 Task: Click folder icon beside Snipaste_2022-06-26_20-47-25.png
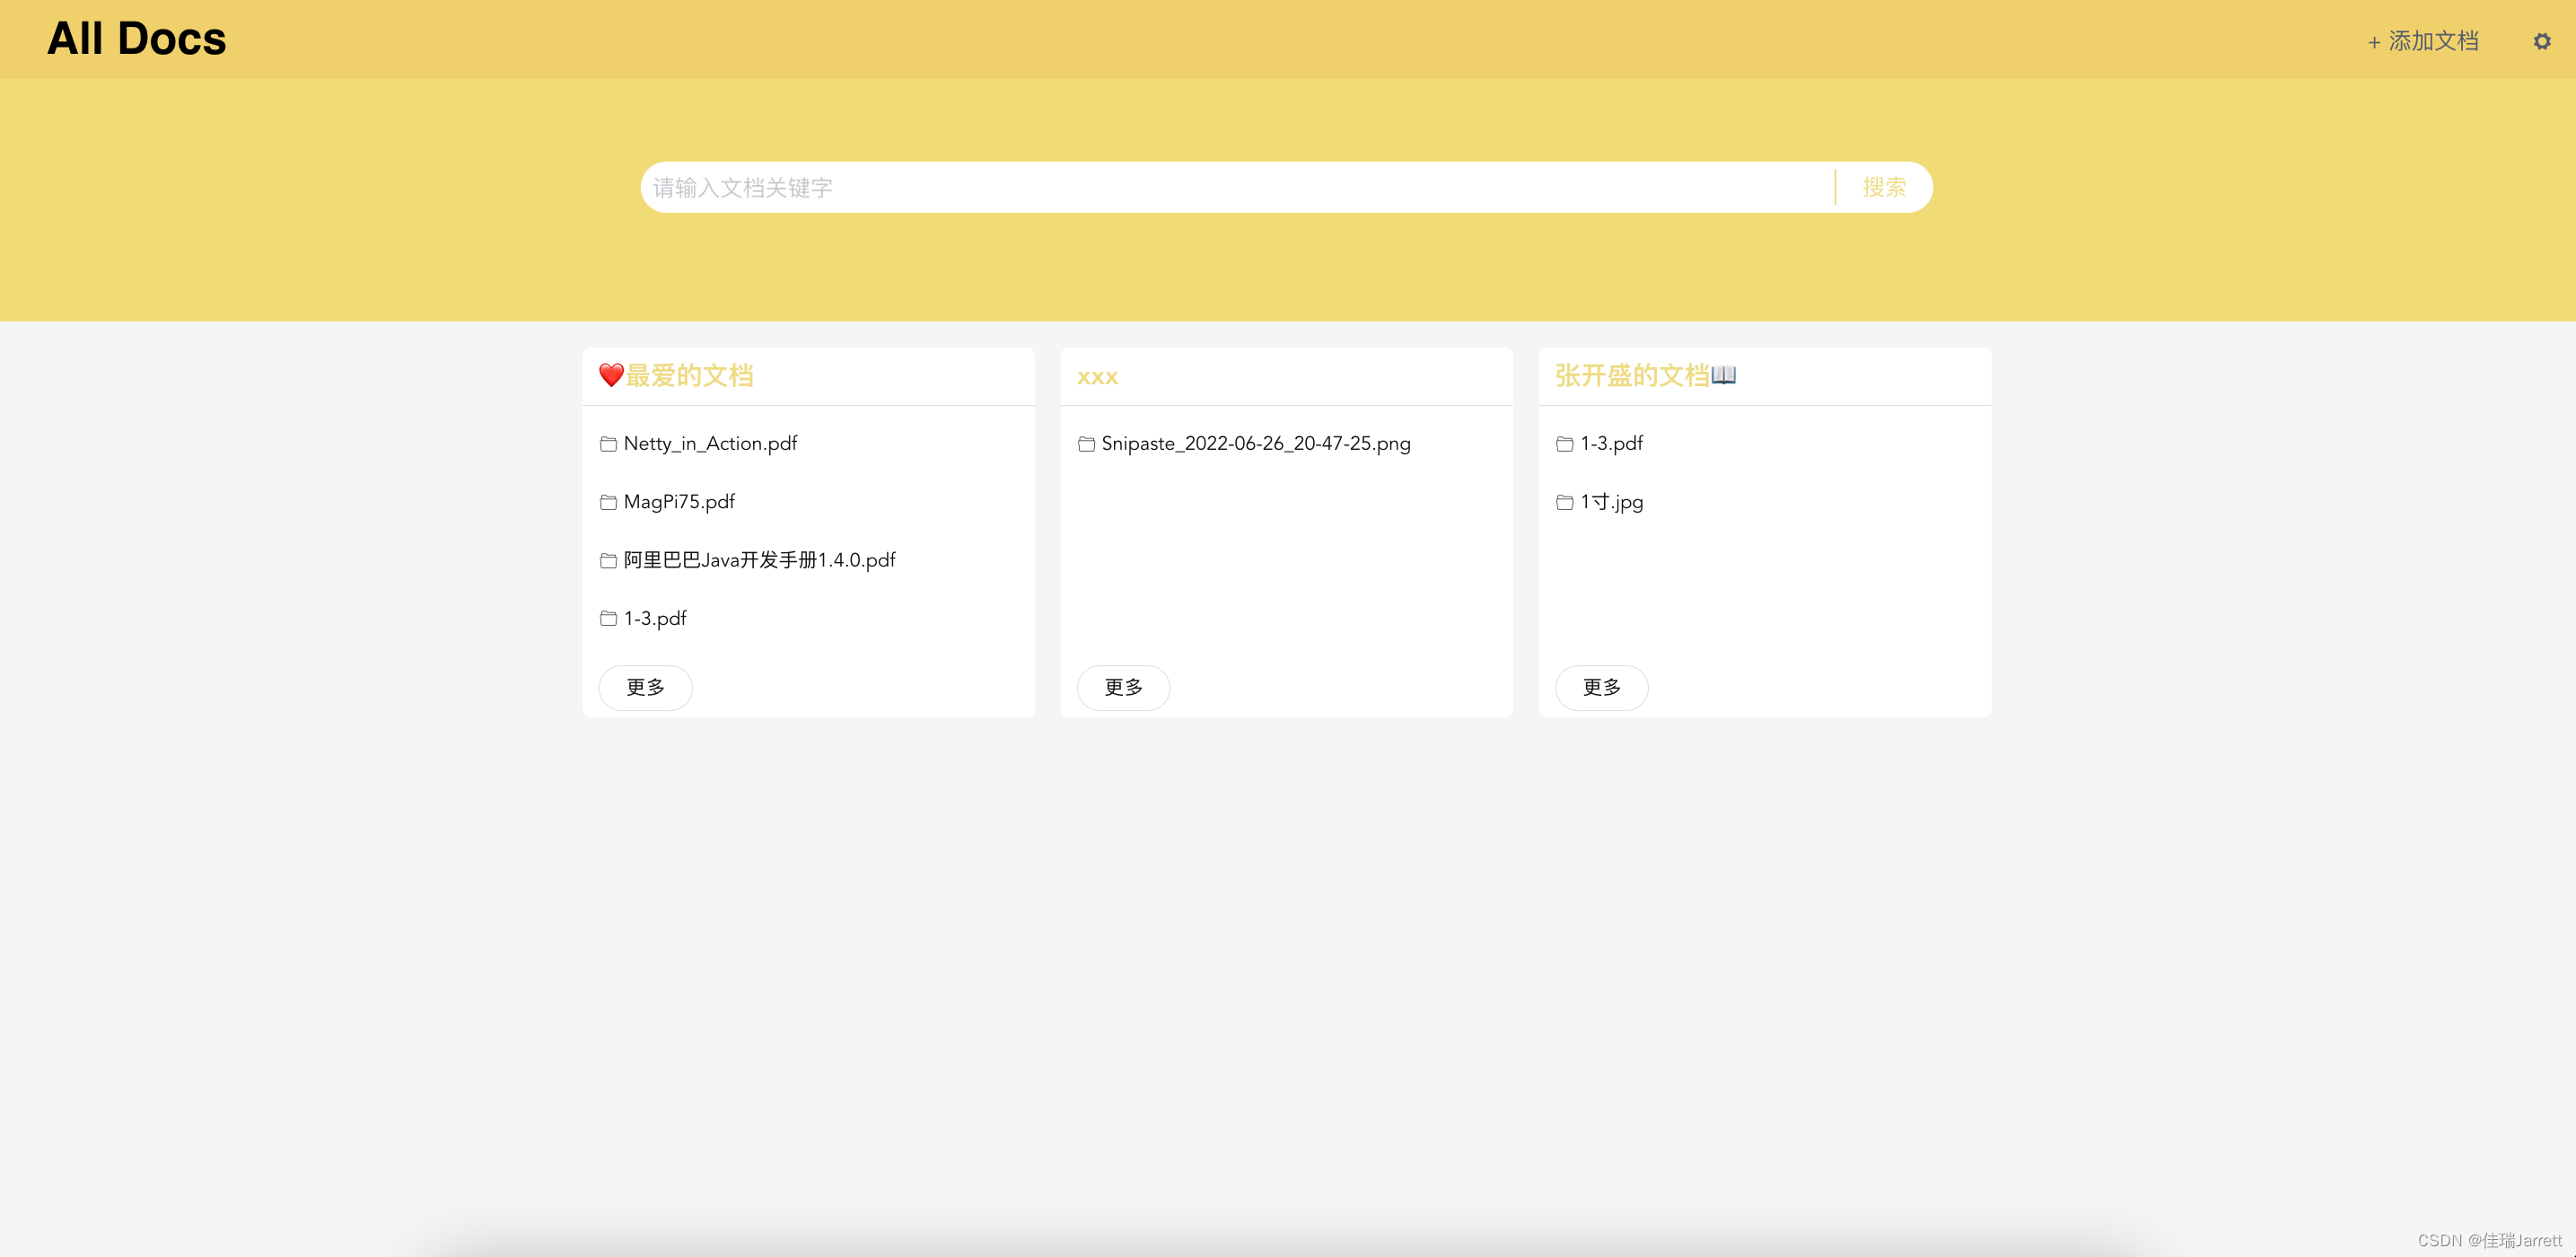click(x=1086, y=444)
